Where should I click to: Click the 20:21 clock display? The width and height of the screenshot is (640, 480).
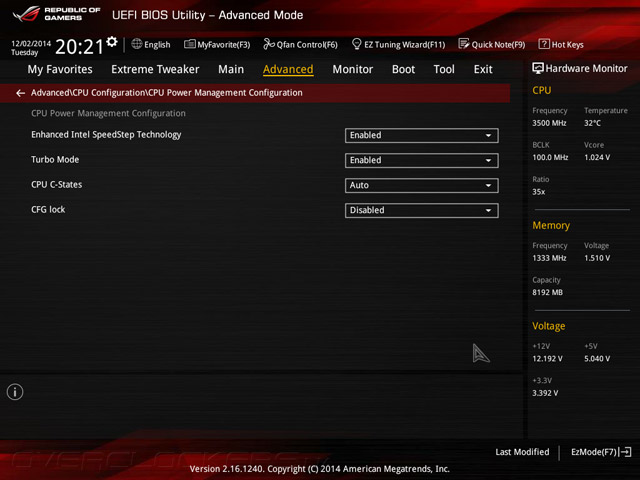pos(80,47)
